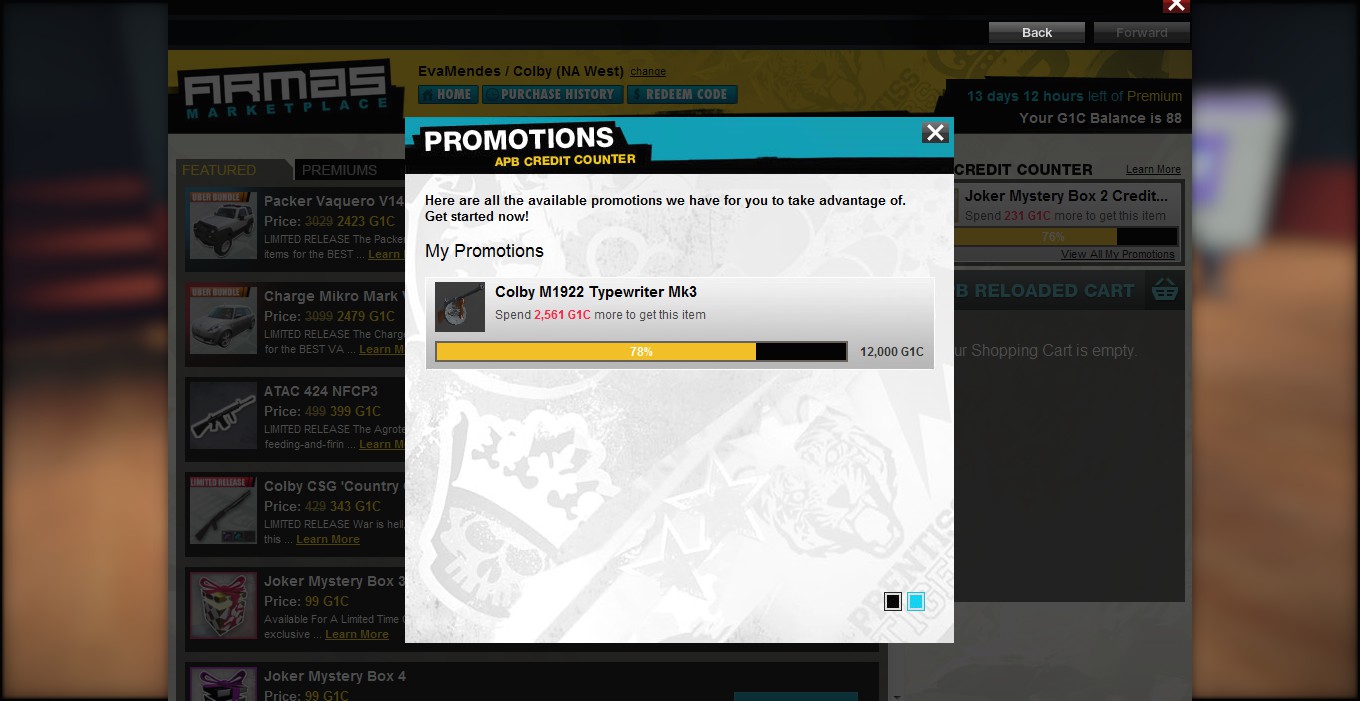
Task: Click the 78% Typewriter promotion progress bar
Action: [641, 352]
